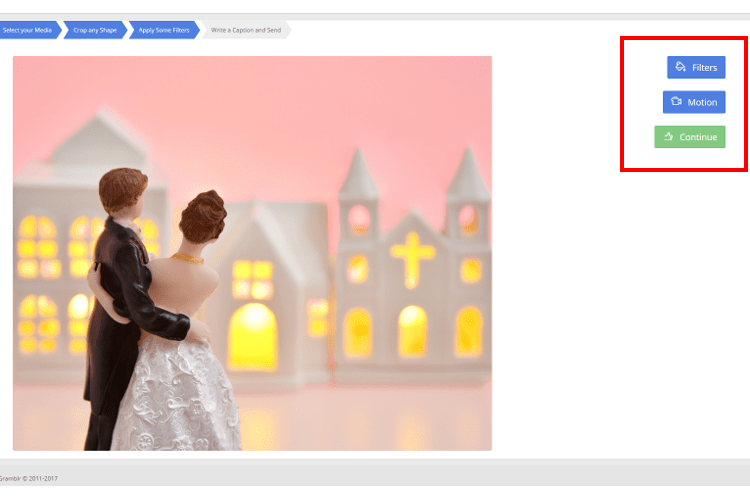Click the thumbs-up icon on Continue button

(668, 137)
